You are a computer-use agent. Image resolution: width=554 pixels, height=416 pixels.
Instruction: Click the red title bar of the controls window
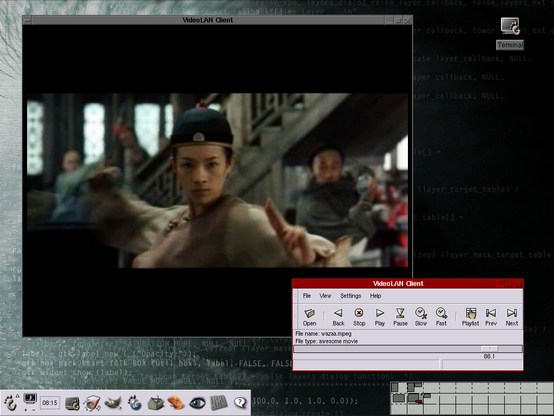coord(398,283)
